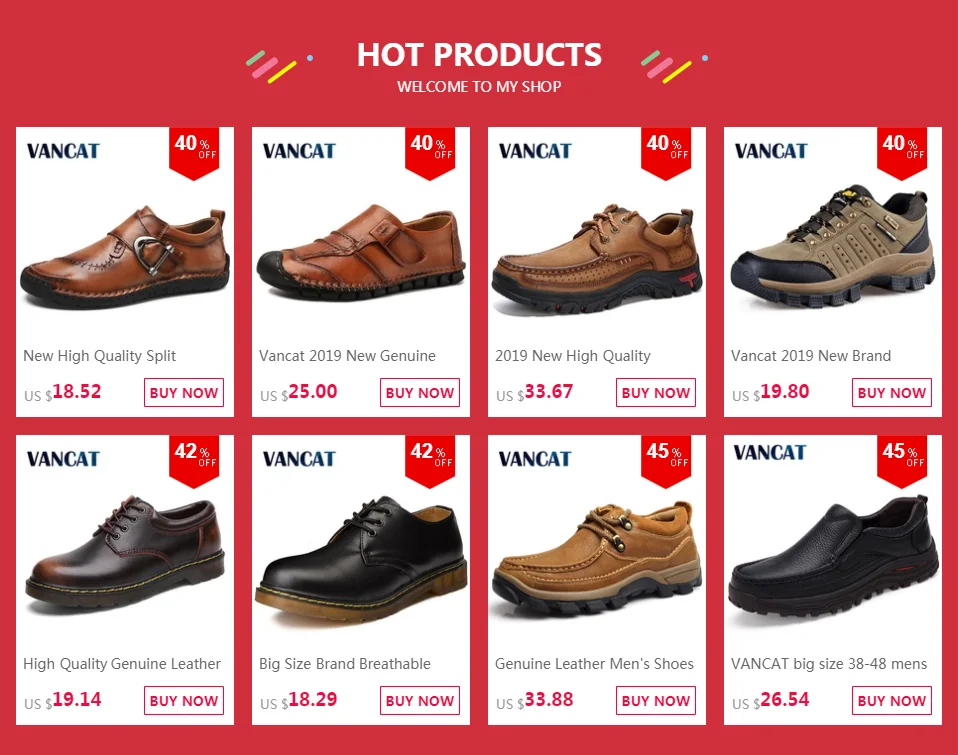Click the 42% OFF badge on black oxford shoe

click(430, 461)
